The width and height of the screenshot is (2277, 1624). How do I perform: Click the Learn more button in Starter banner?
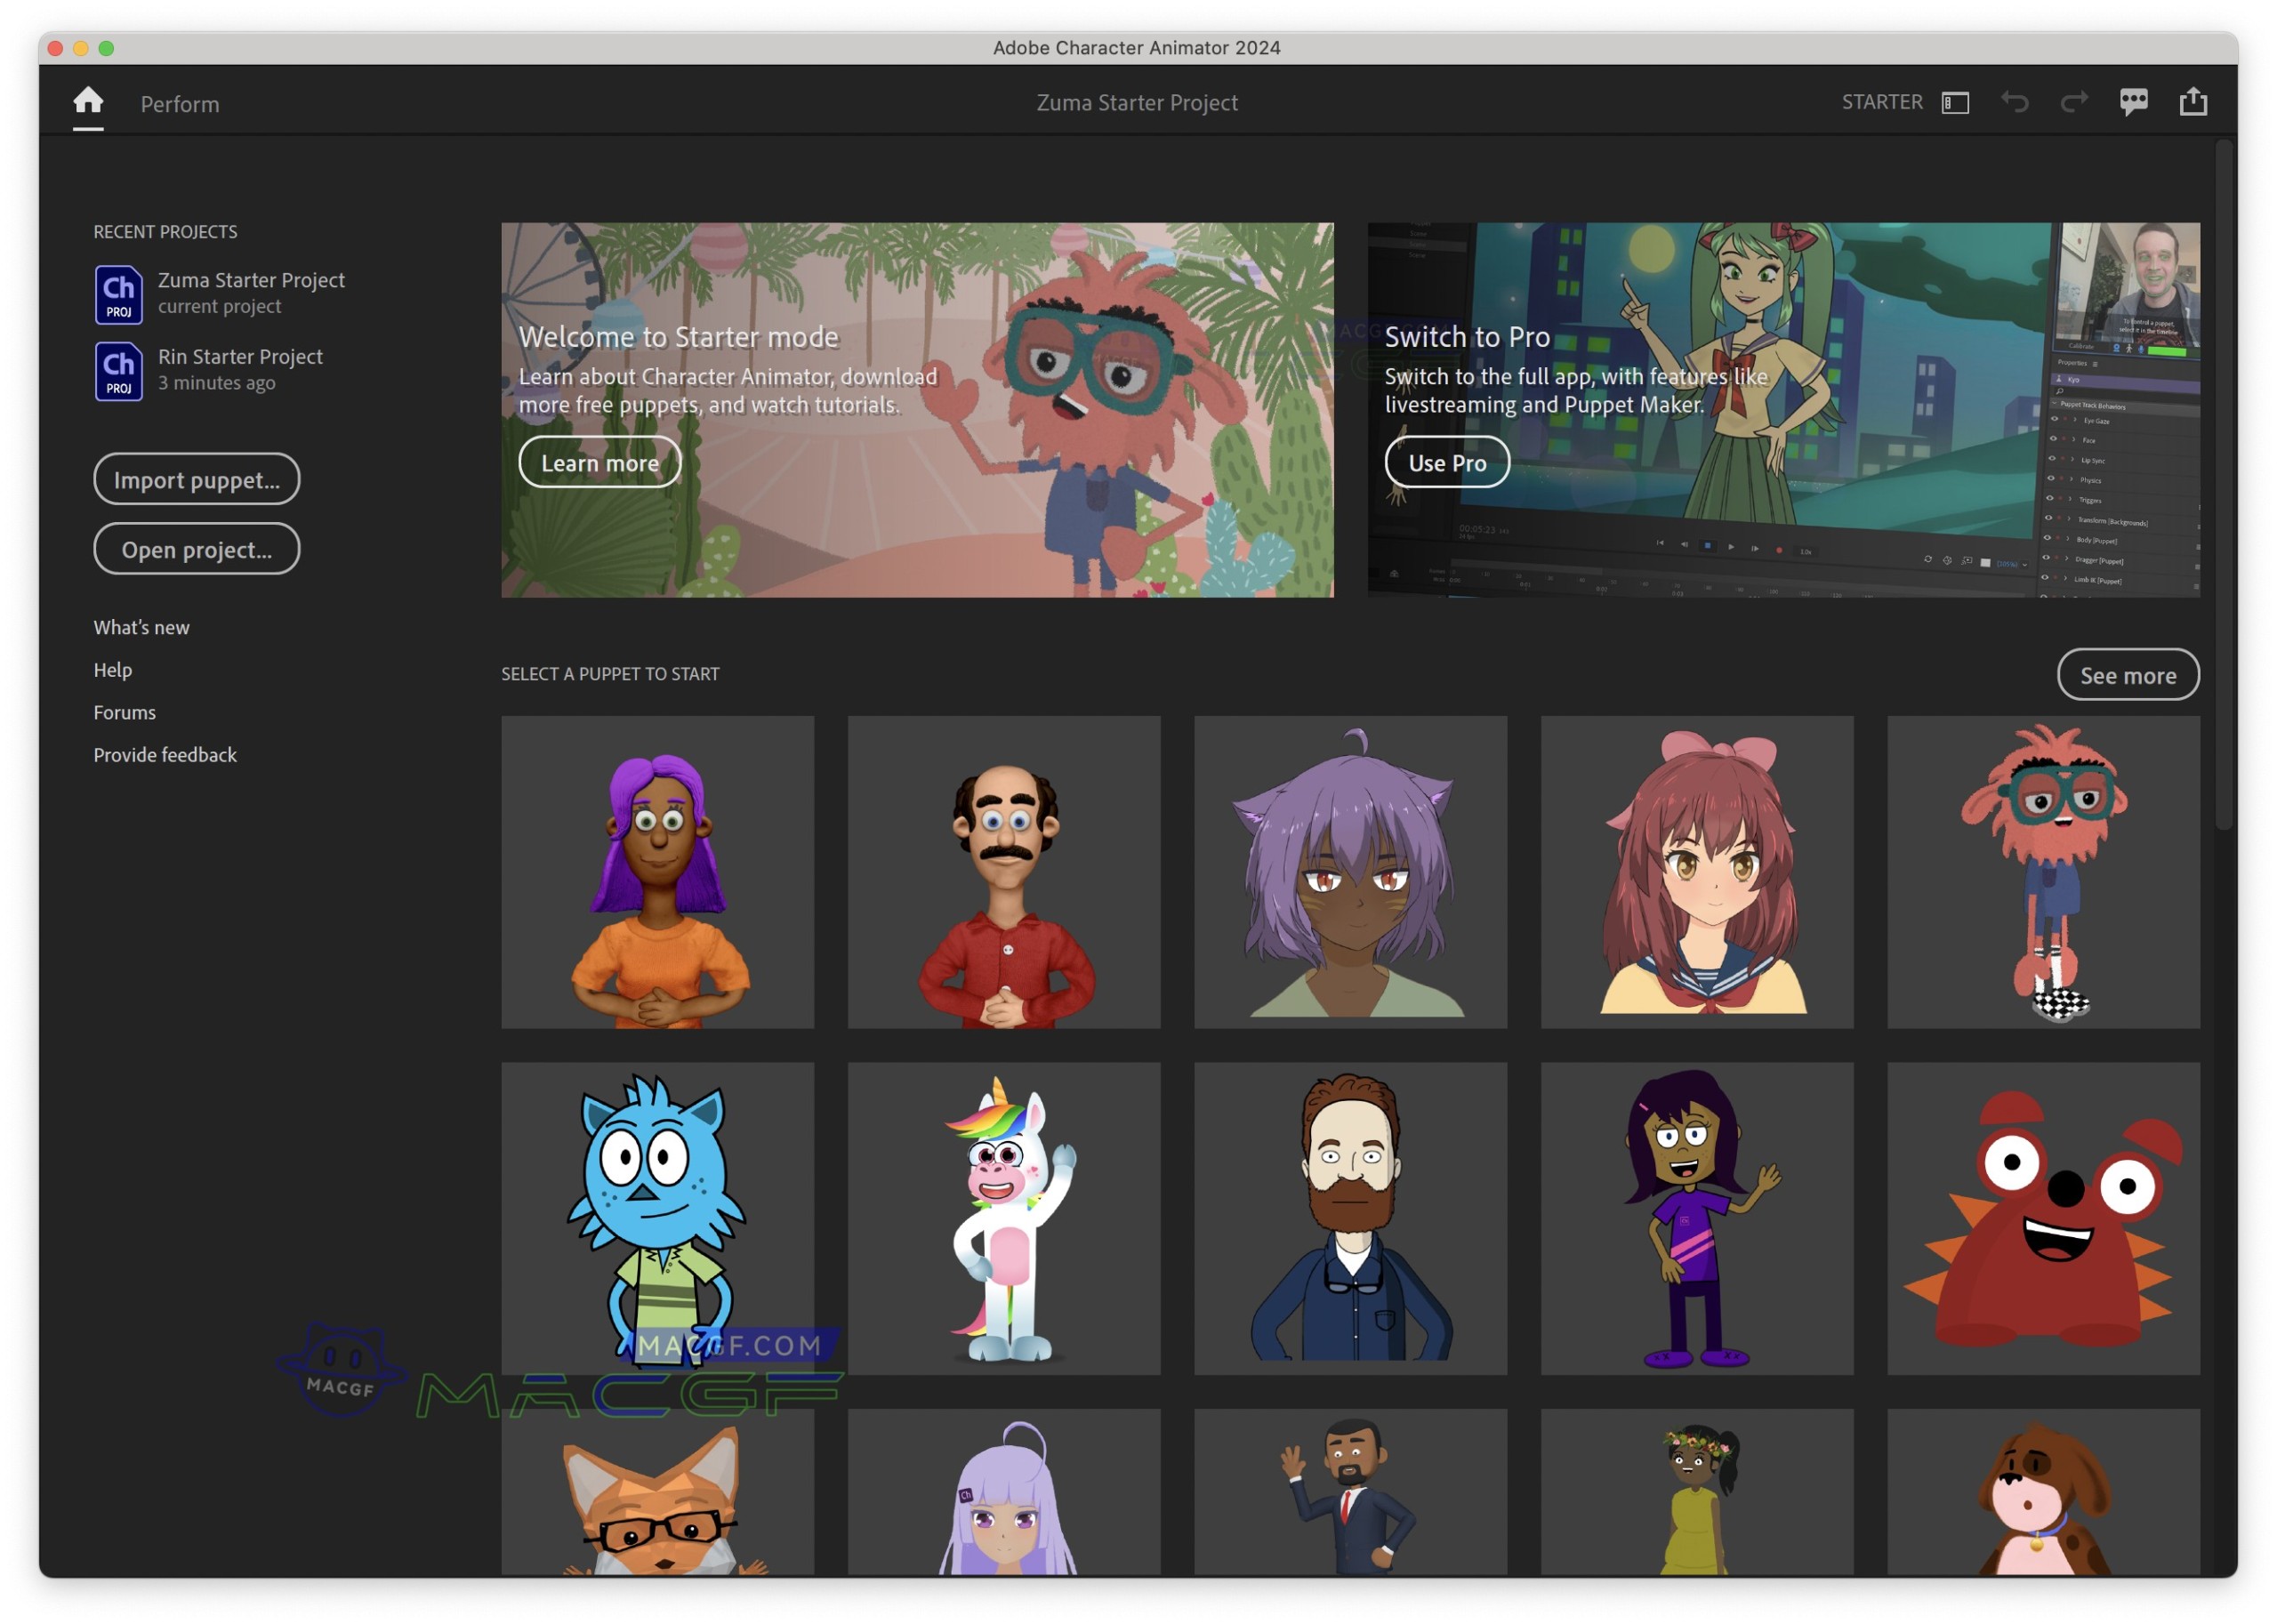599,462
